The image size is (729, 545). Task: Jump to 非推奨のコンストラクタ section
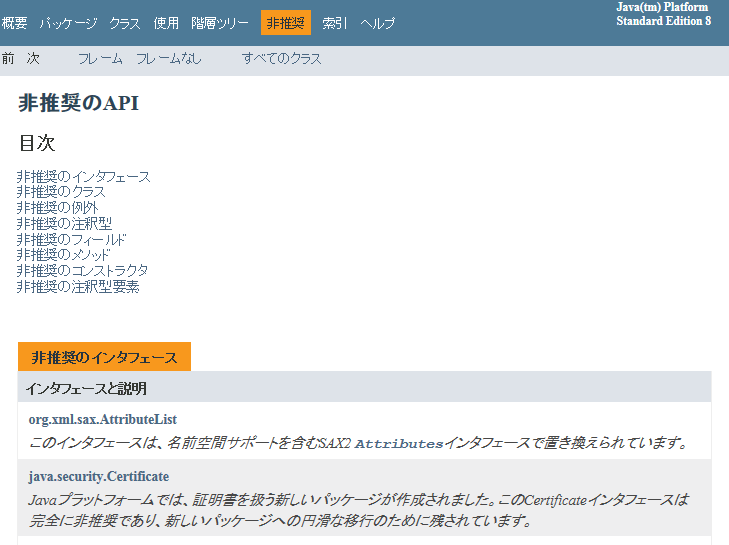point(83,271)
